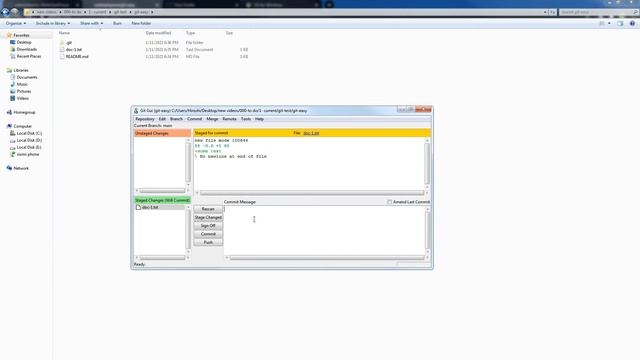This screenshot has height=360, width=640.
Task: Sort by the Type column header
Action: [x=191, y=33]
